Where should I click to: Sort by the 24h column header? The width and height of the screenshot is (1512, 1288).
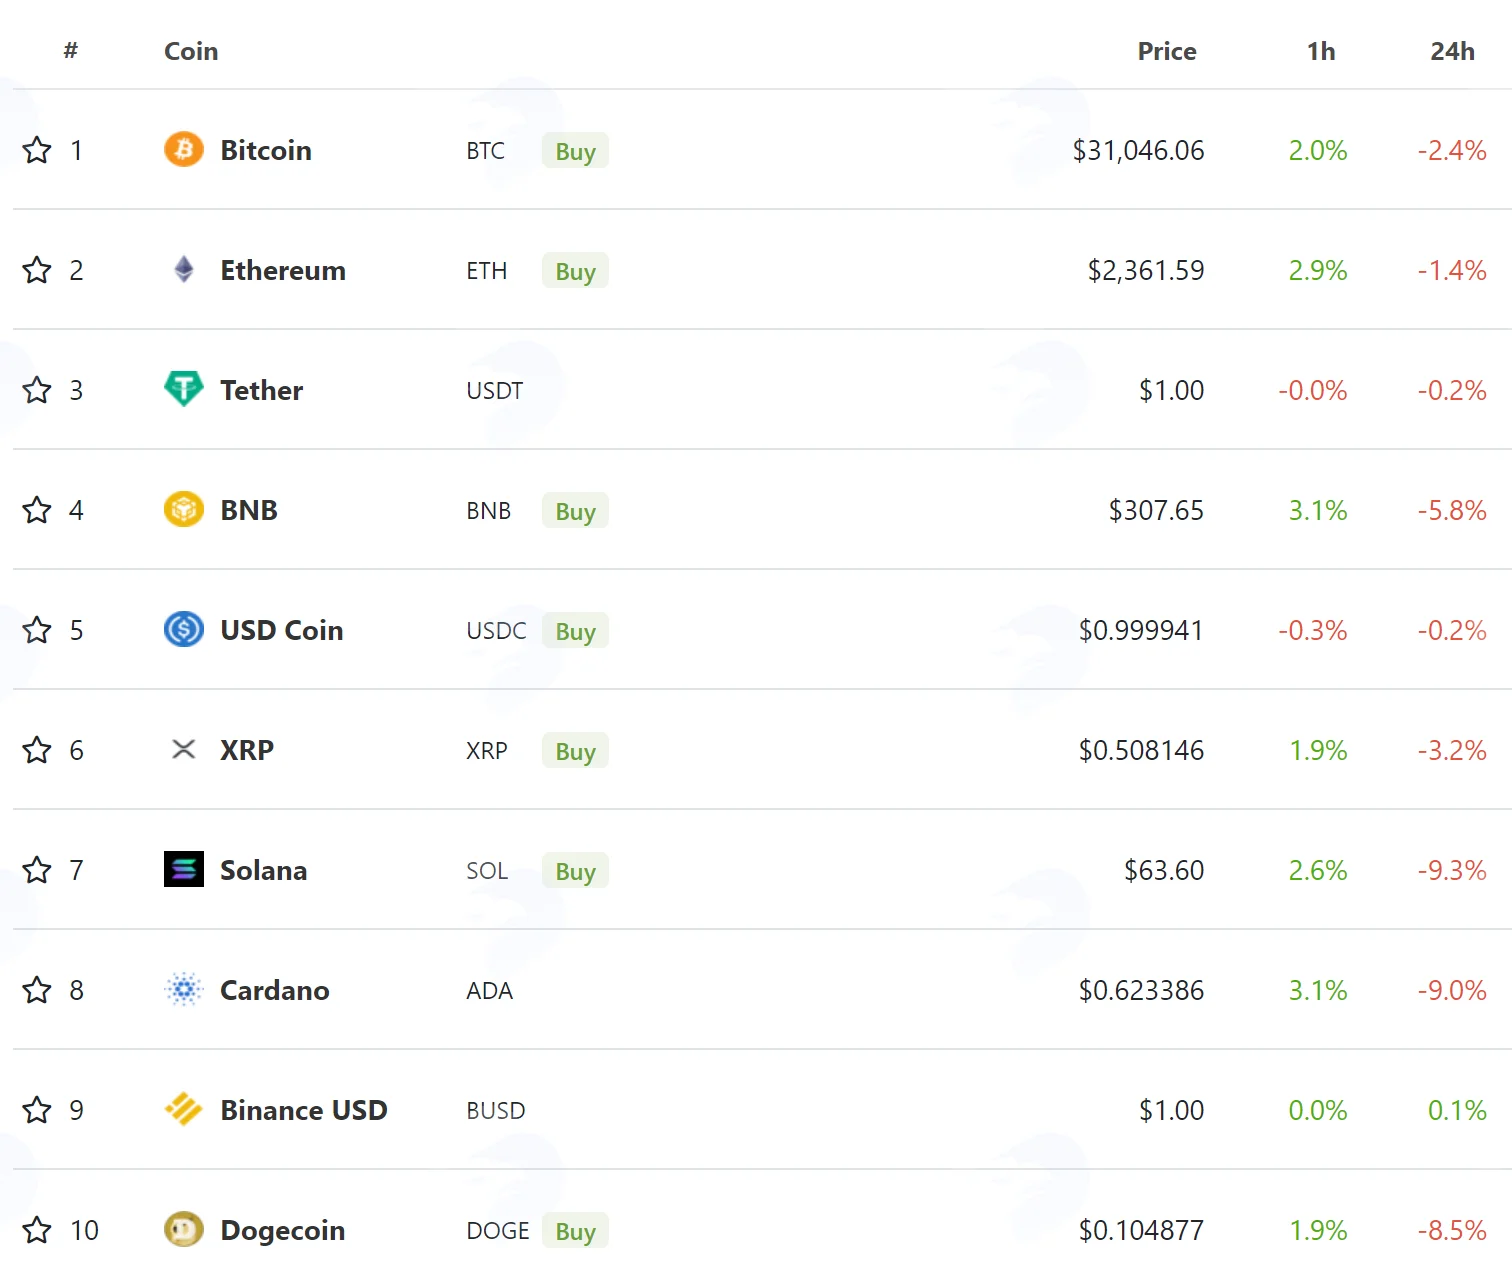(x=1452, y=51)
